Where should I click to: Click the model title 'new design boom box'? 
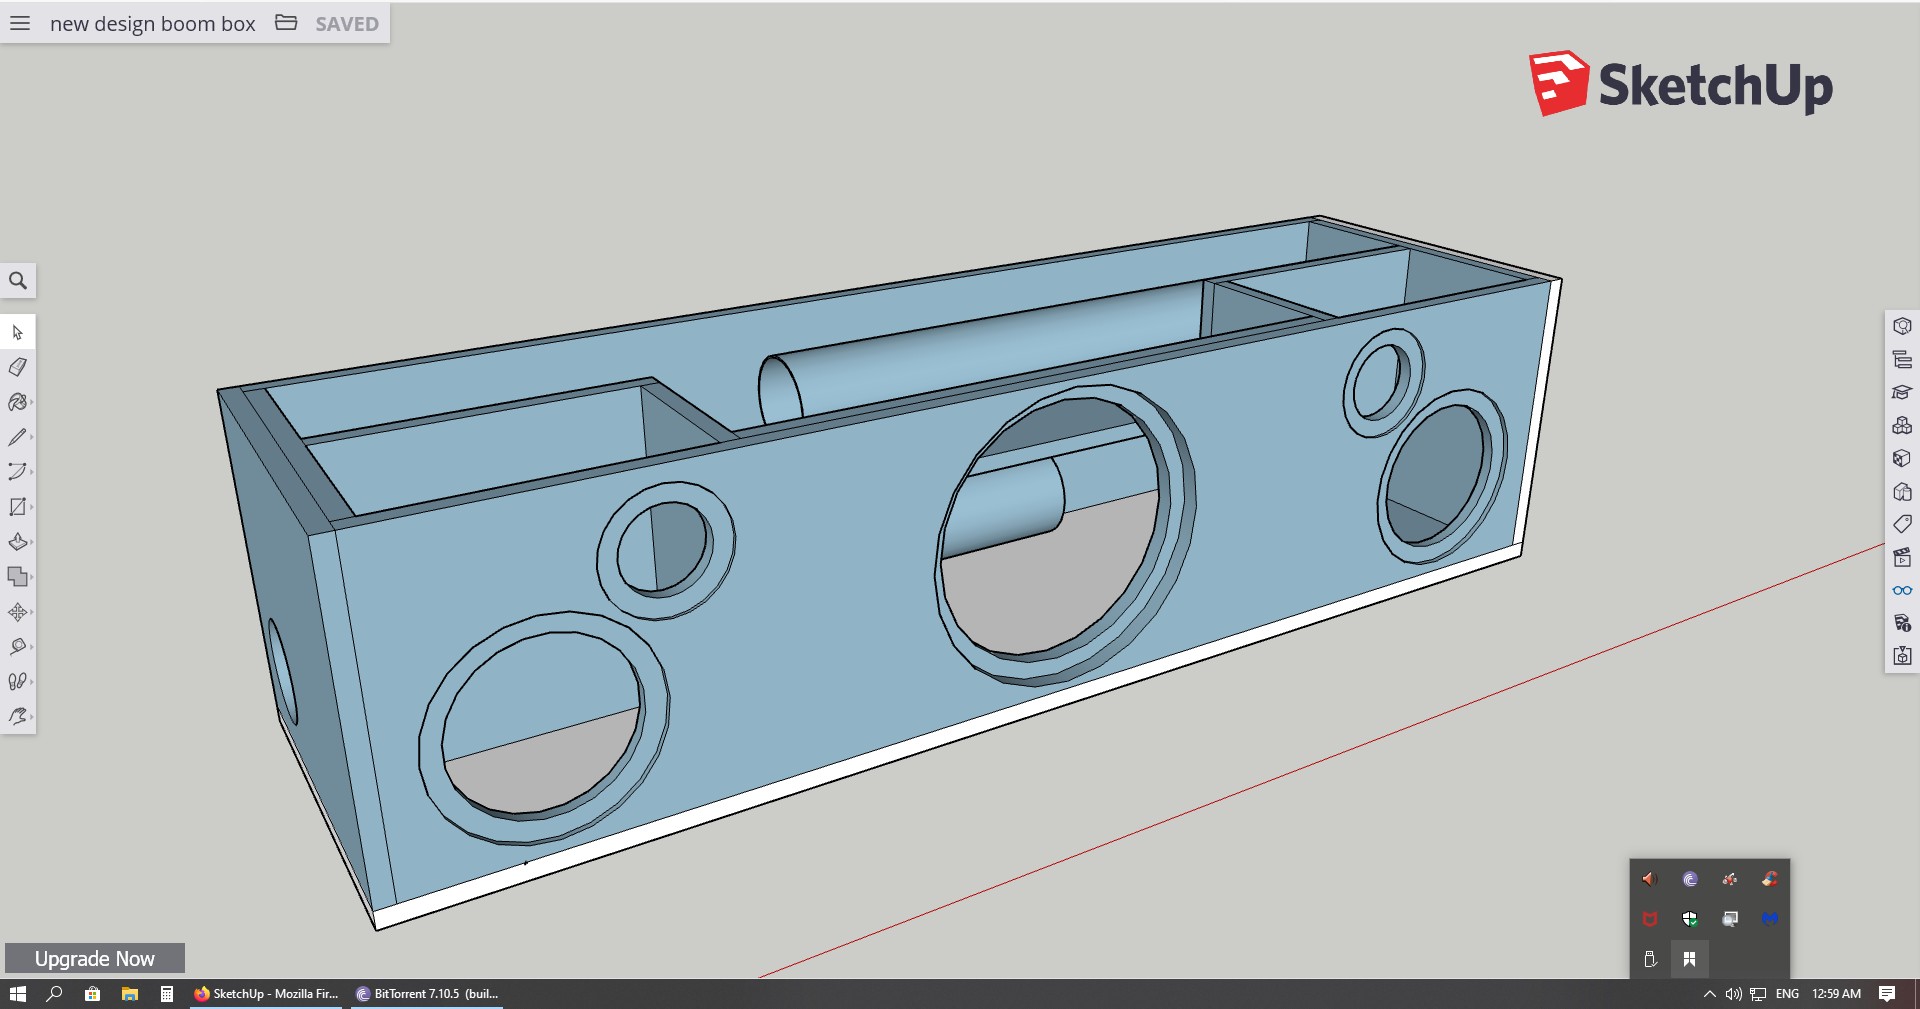tap(153, 24)
